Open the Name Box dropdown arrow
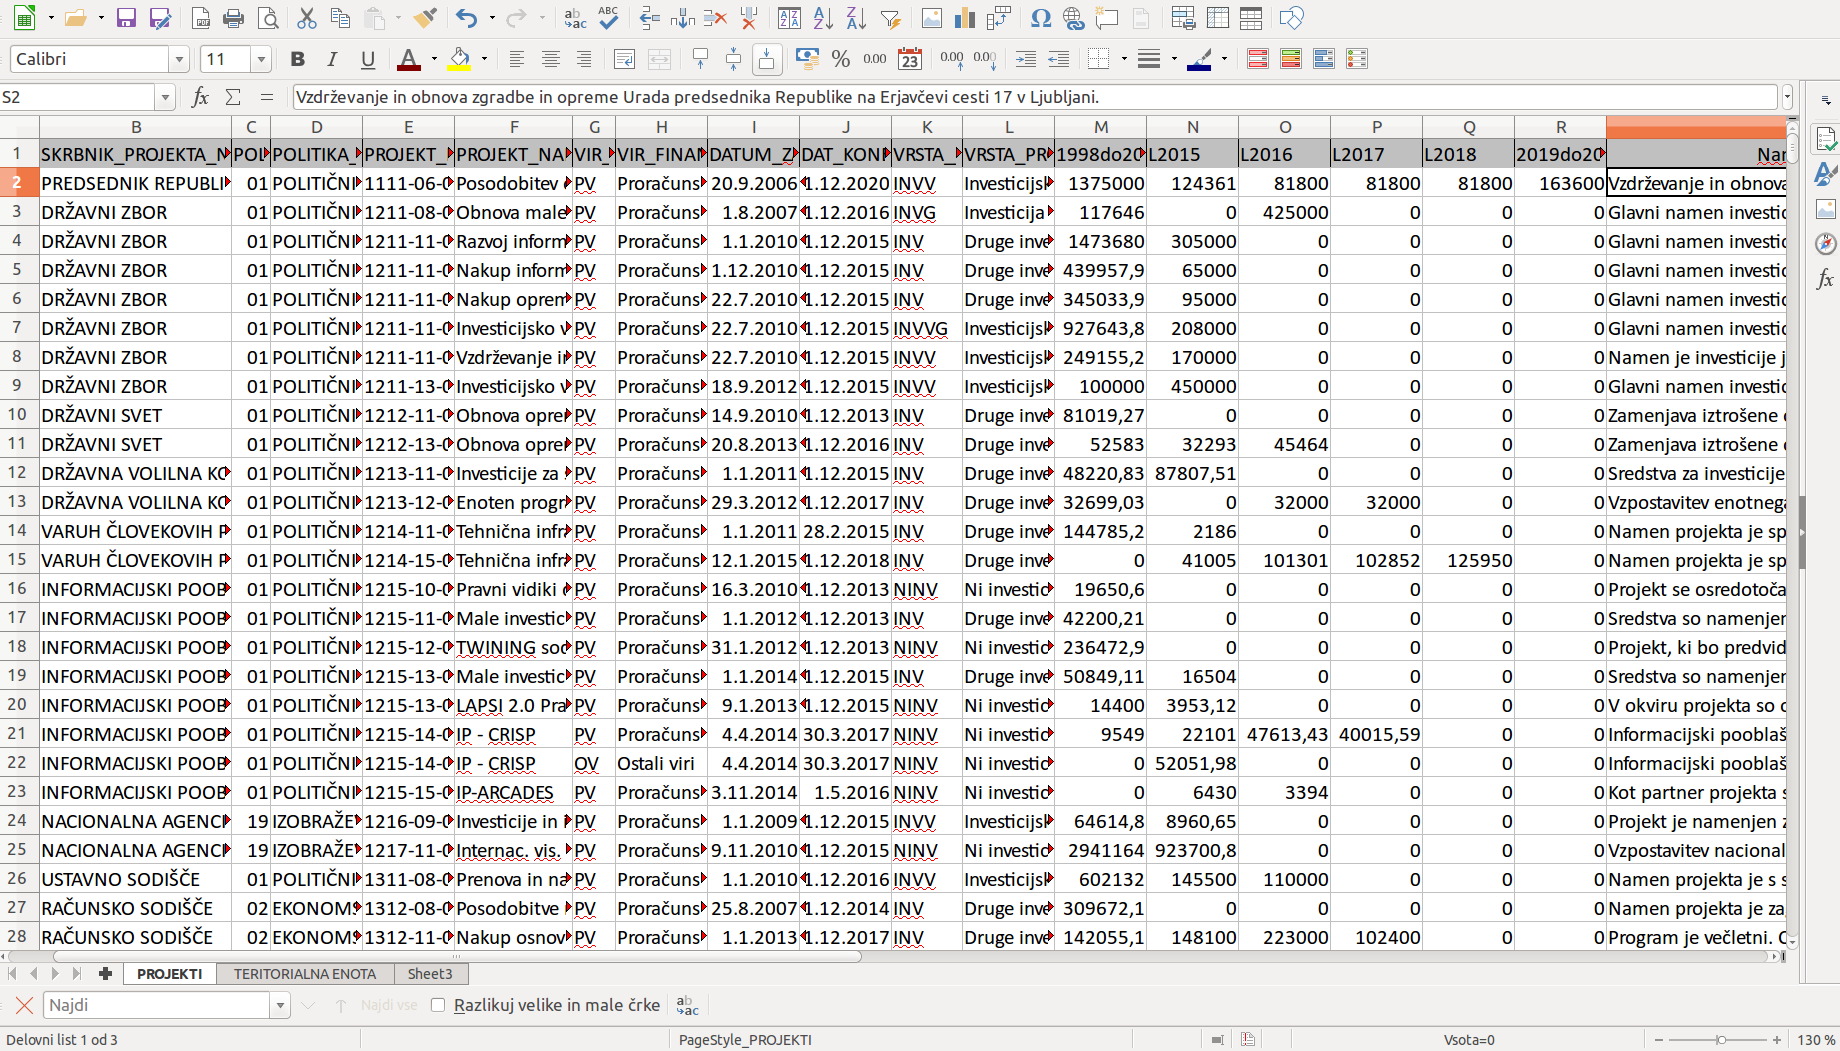 click(165, 97)
